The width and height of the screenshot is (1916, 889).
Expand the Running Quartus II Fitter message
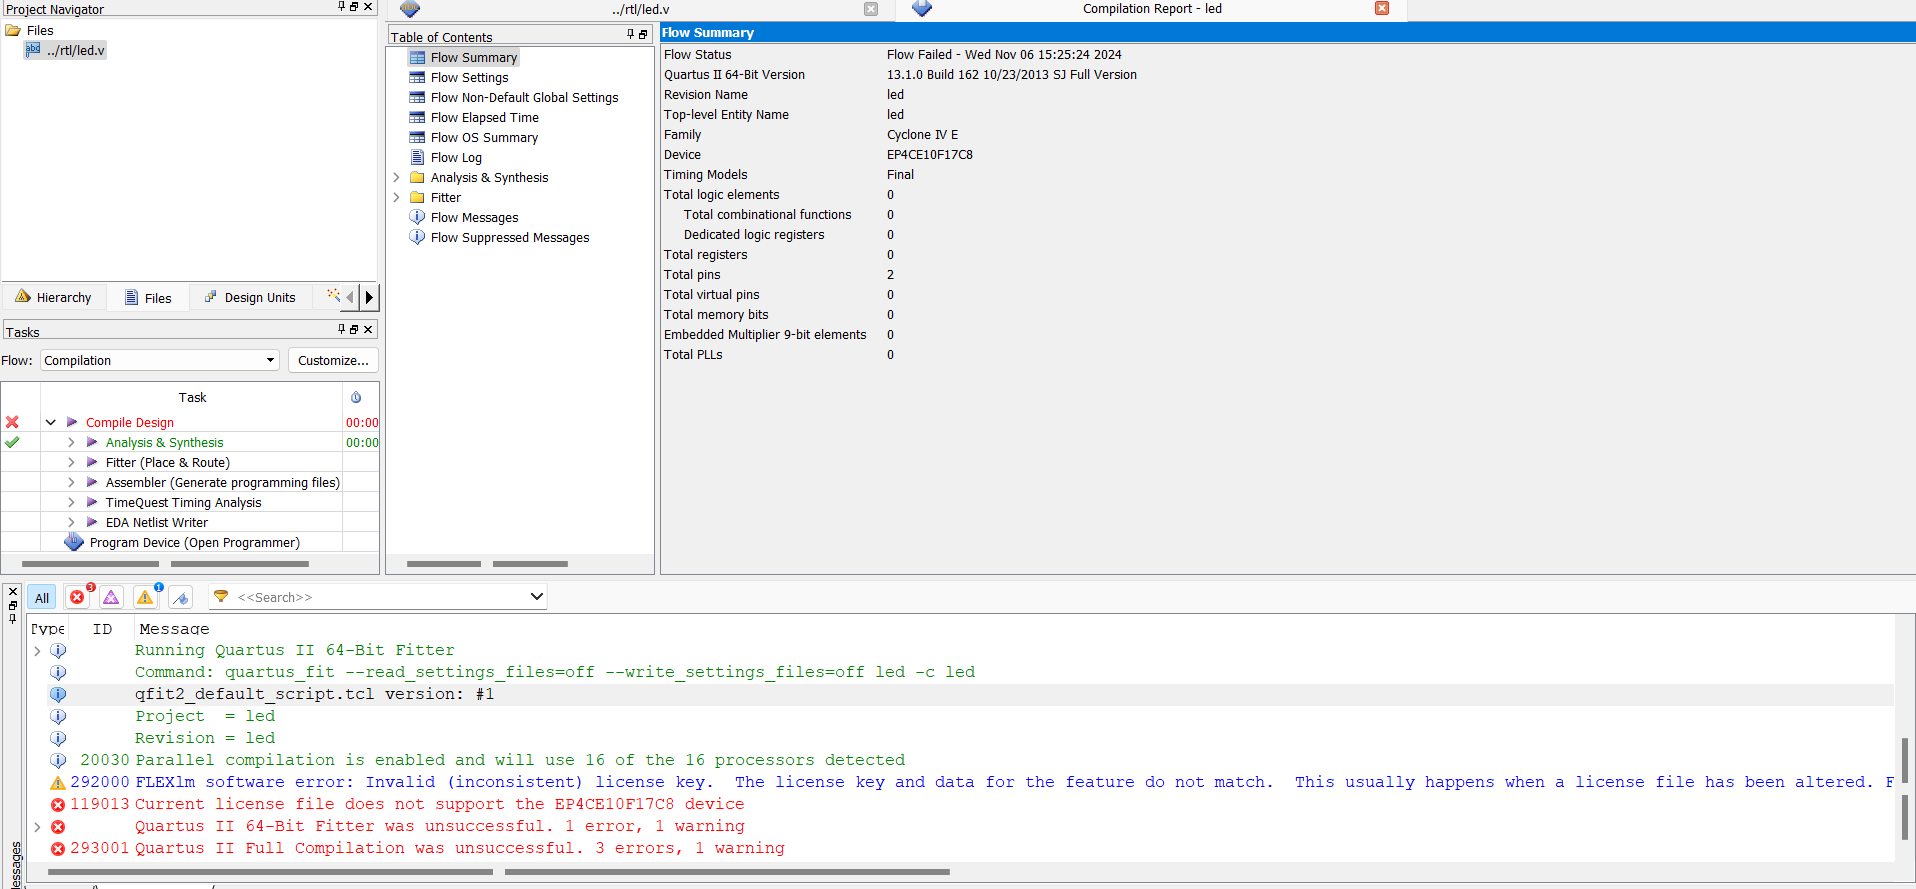pos(38,651)
